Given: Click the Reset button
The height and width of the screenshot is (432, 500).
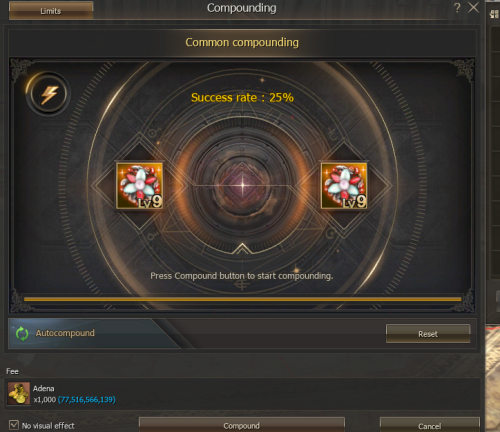Looking at the screenshot, I should [428, 334].
